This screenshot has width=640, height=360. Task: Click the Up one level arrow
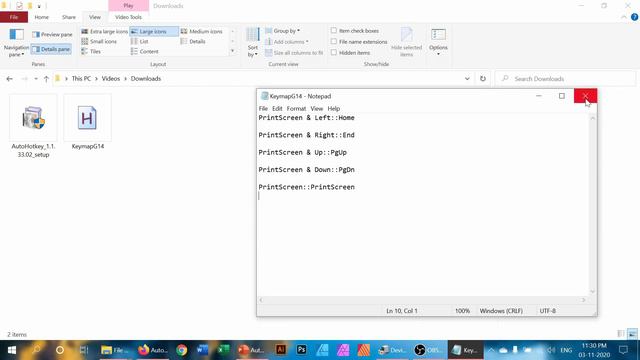pyautogui.click(x=46, y=79)
